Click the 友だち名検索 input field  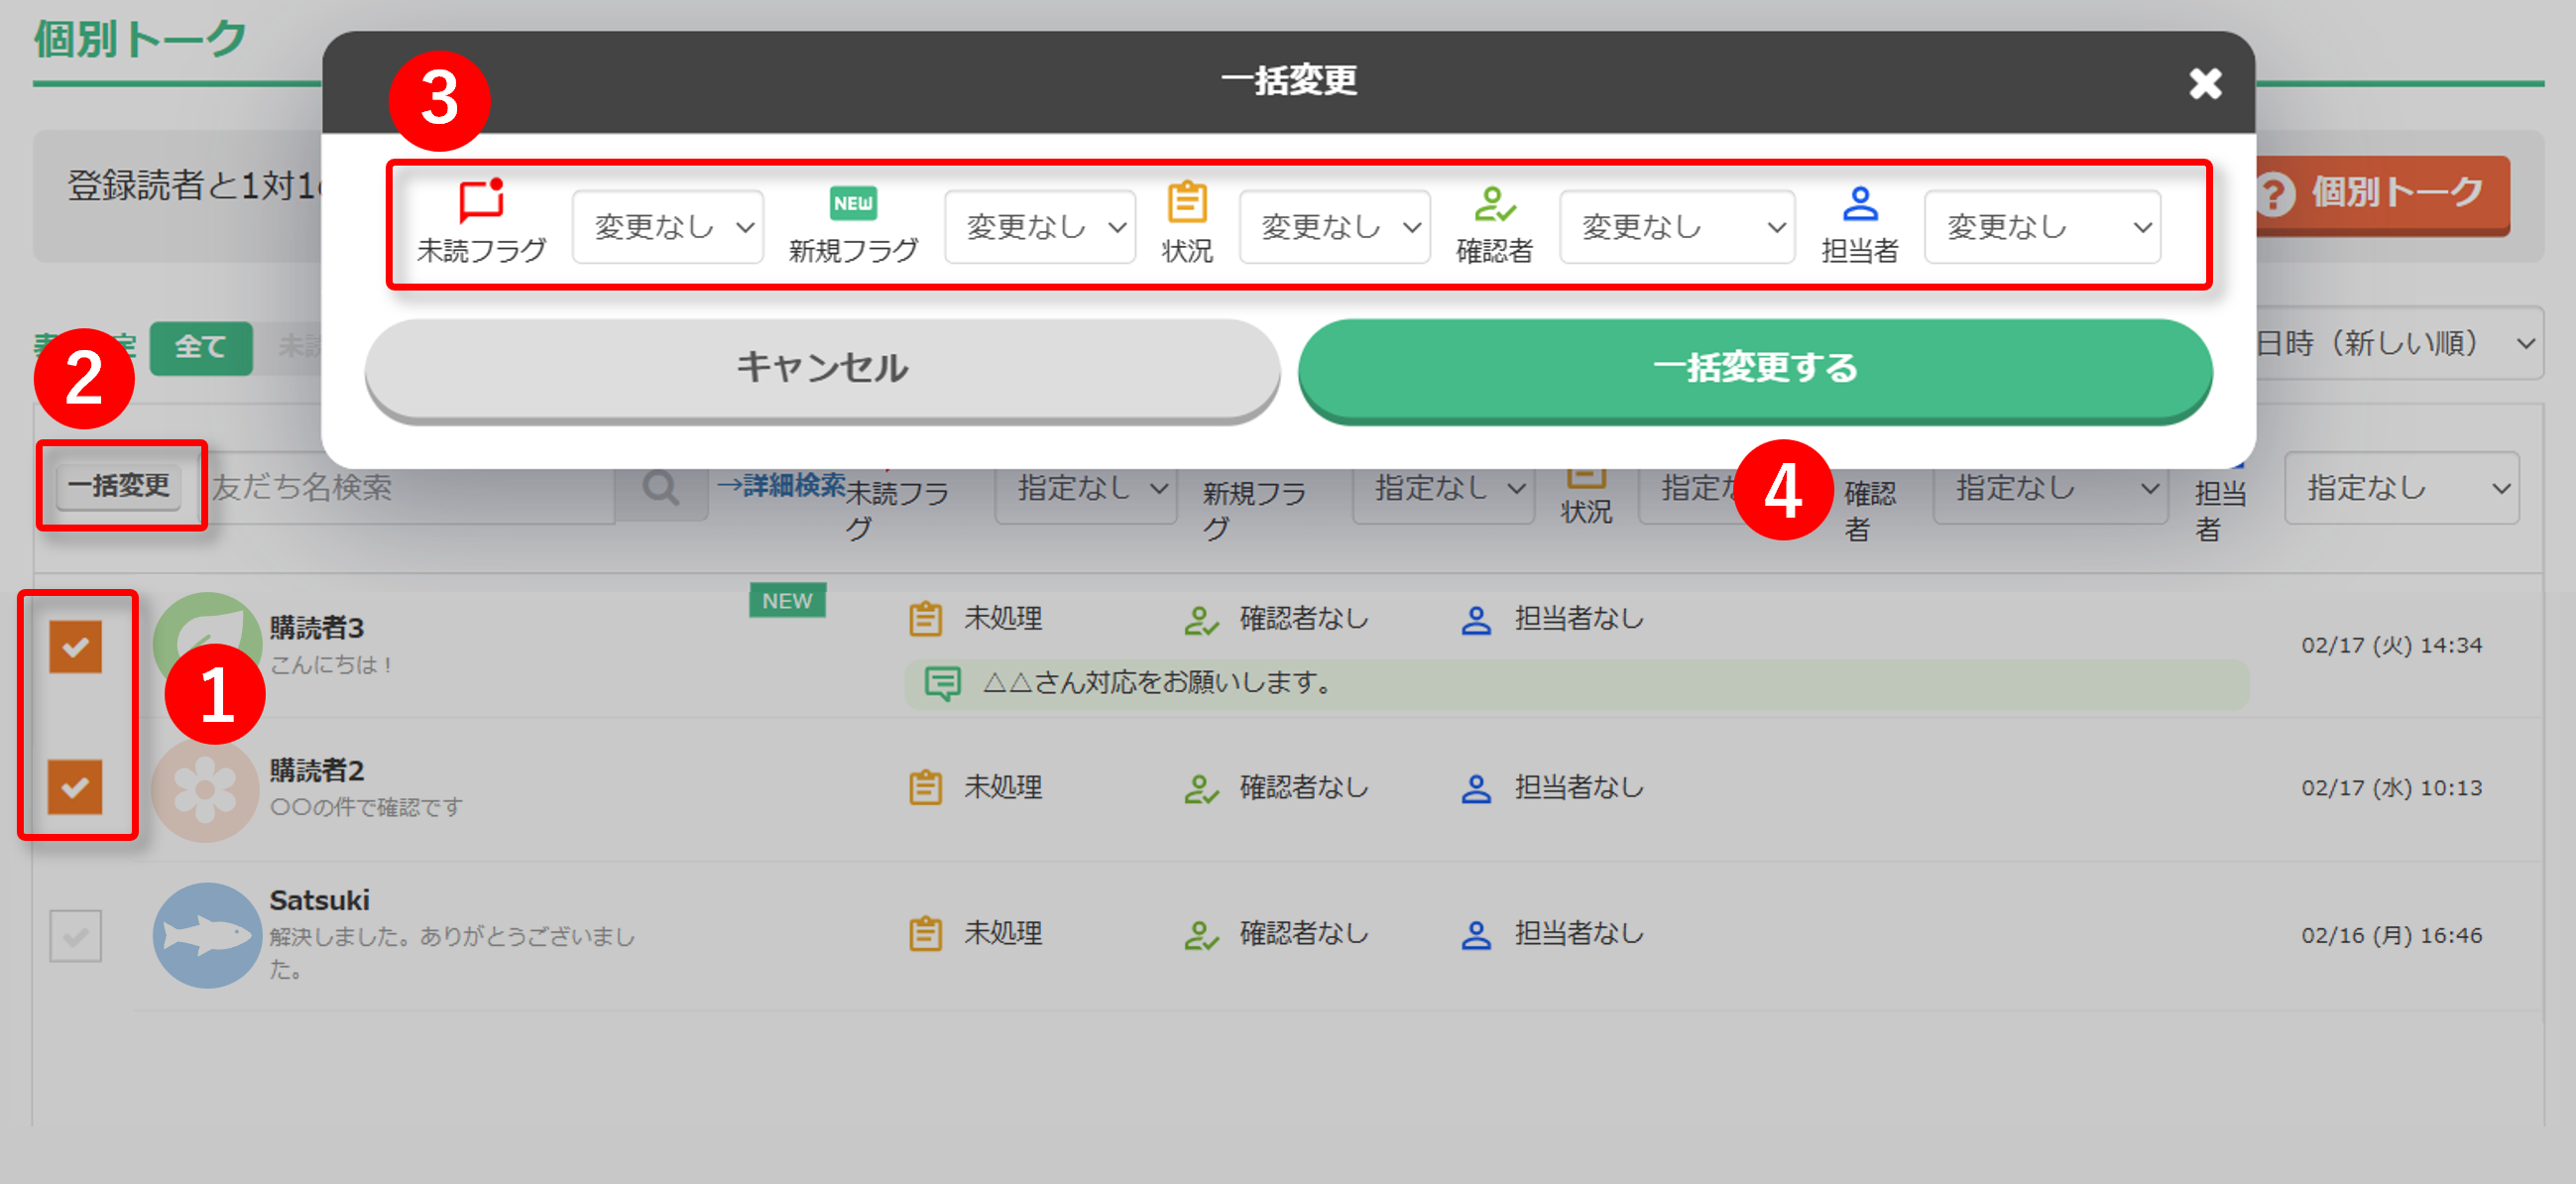(410, 488)
